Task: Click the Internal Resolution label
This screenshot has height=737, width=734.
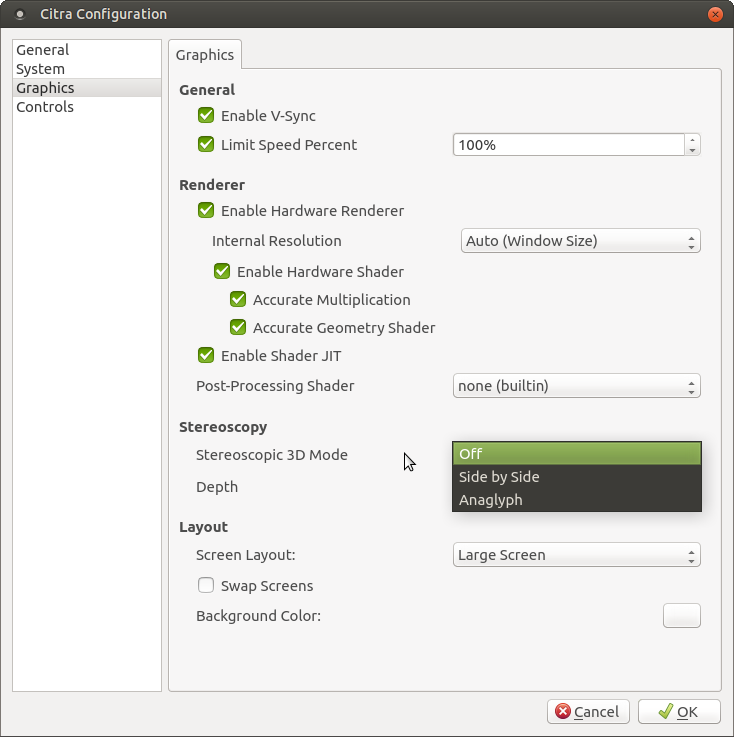Action: (x=277, y=241)
